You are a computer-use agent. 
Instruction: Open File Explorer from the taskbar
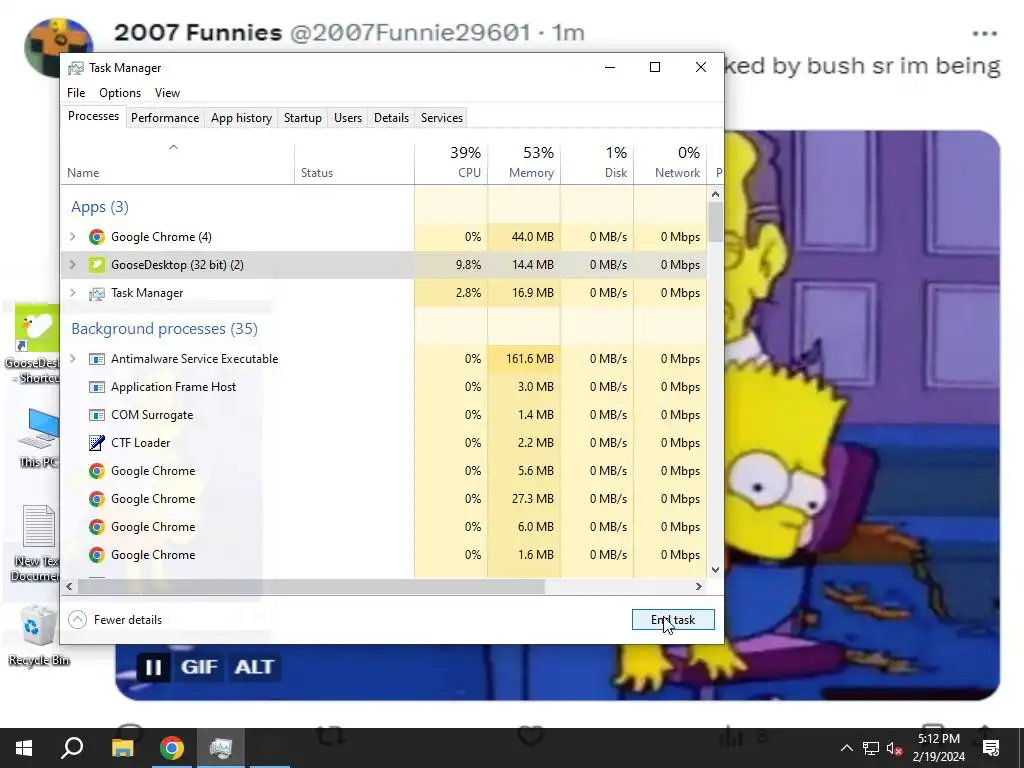tap(122, 748)
